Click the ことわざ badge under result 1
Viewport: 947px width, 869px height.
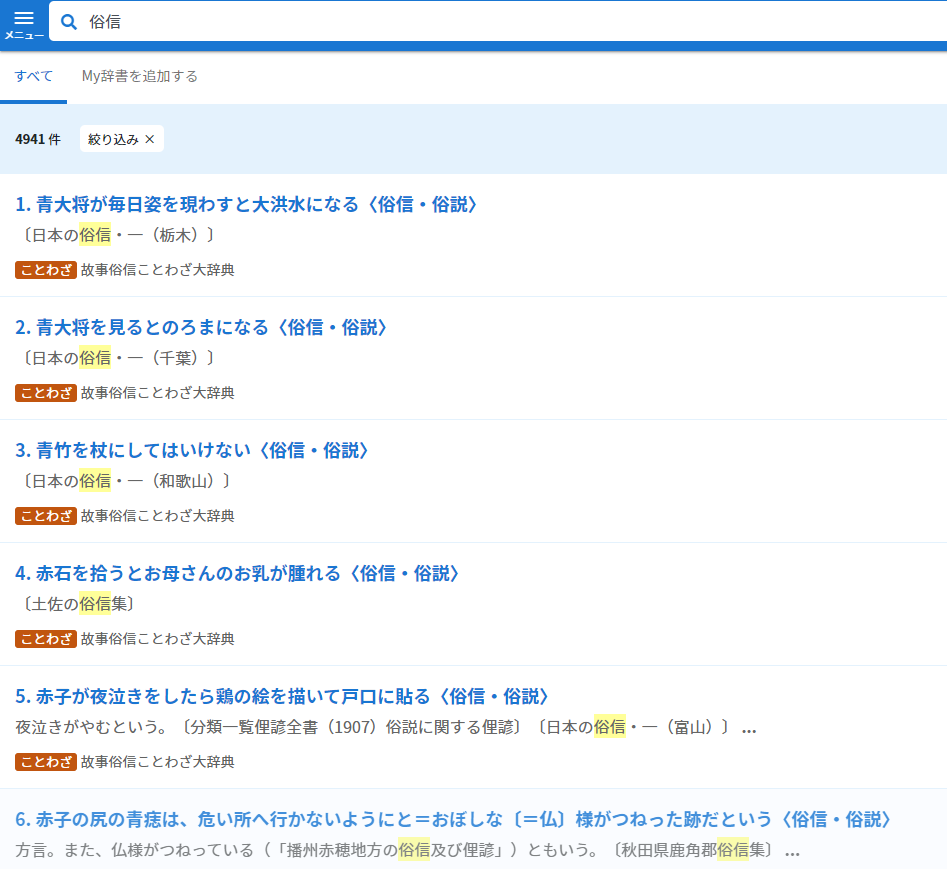coord(46,270)
